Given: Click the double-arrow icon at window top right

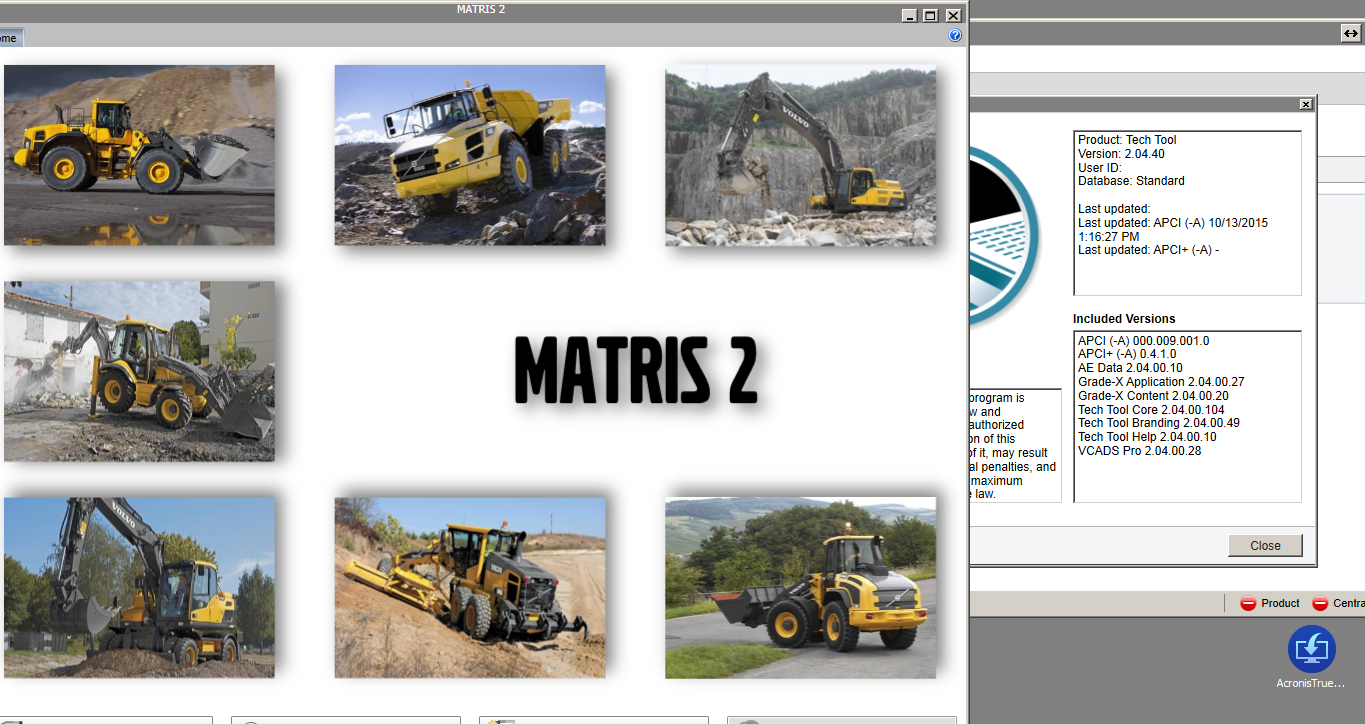Looking at the screenshot, I should [1351, 33].
